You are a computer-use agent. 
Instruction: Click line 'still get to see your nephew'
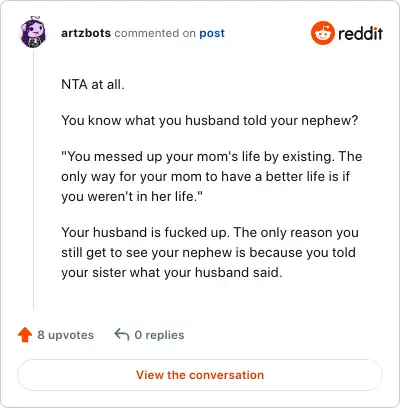[208, 253]
